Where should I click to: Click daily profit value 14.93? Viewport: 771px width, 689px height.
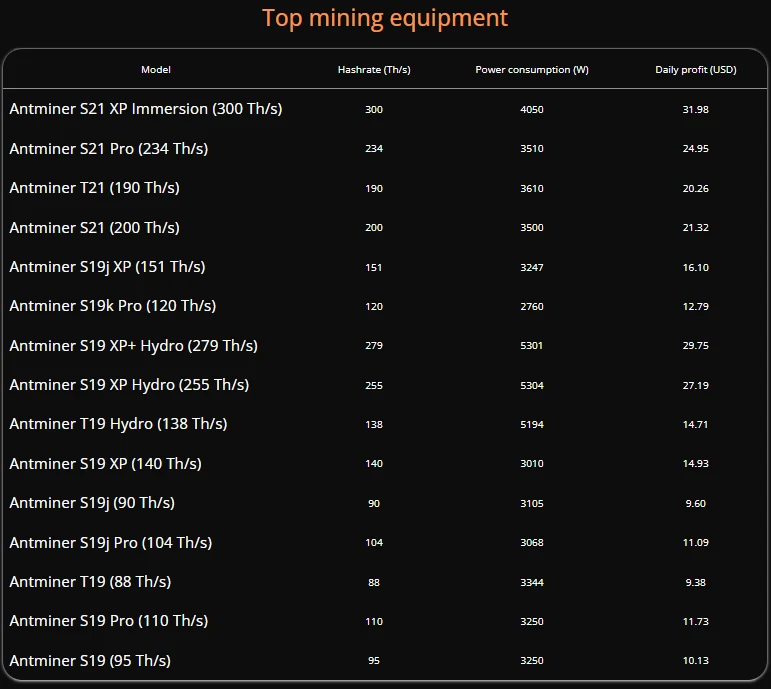click(695, 464)
